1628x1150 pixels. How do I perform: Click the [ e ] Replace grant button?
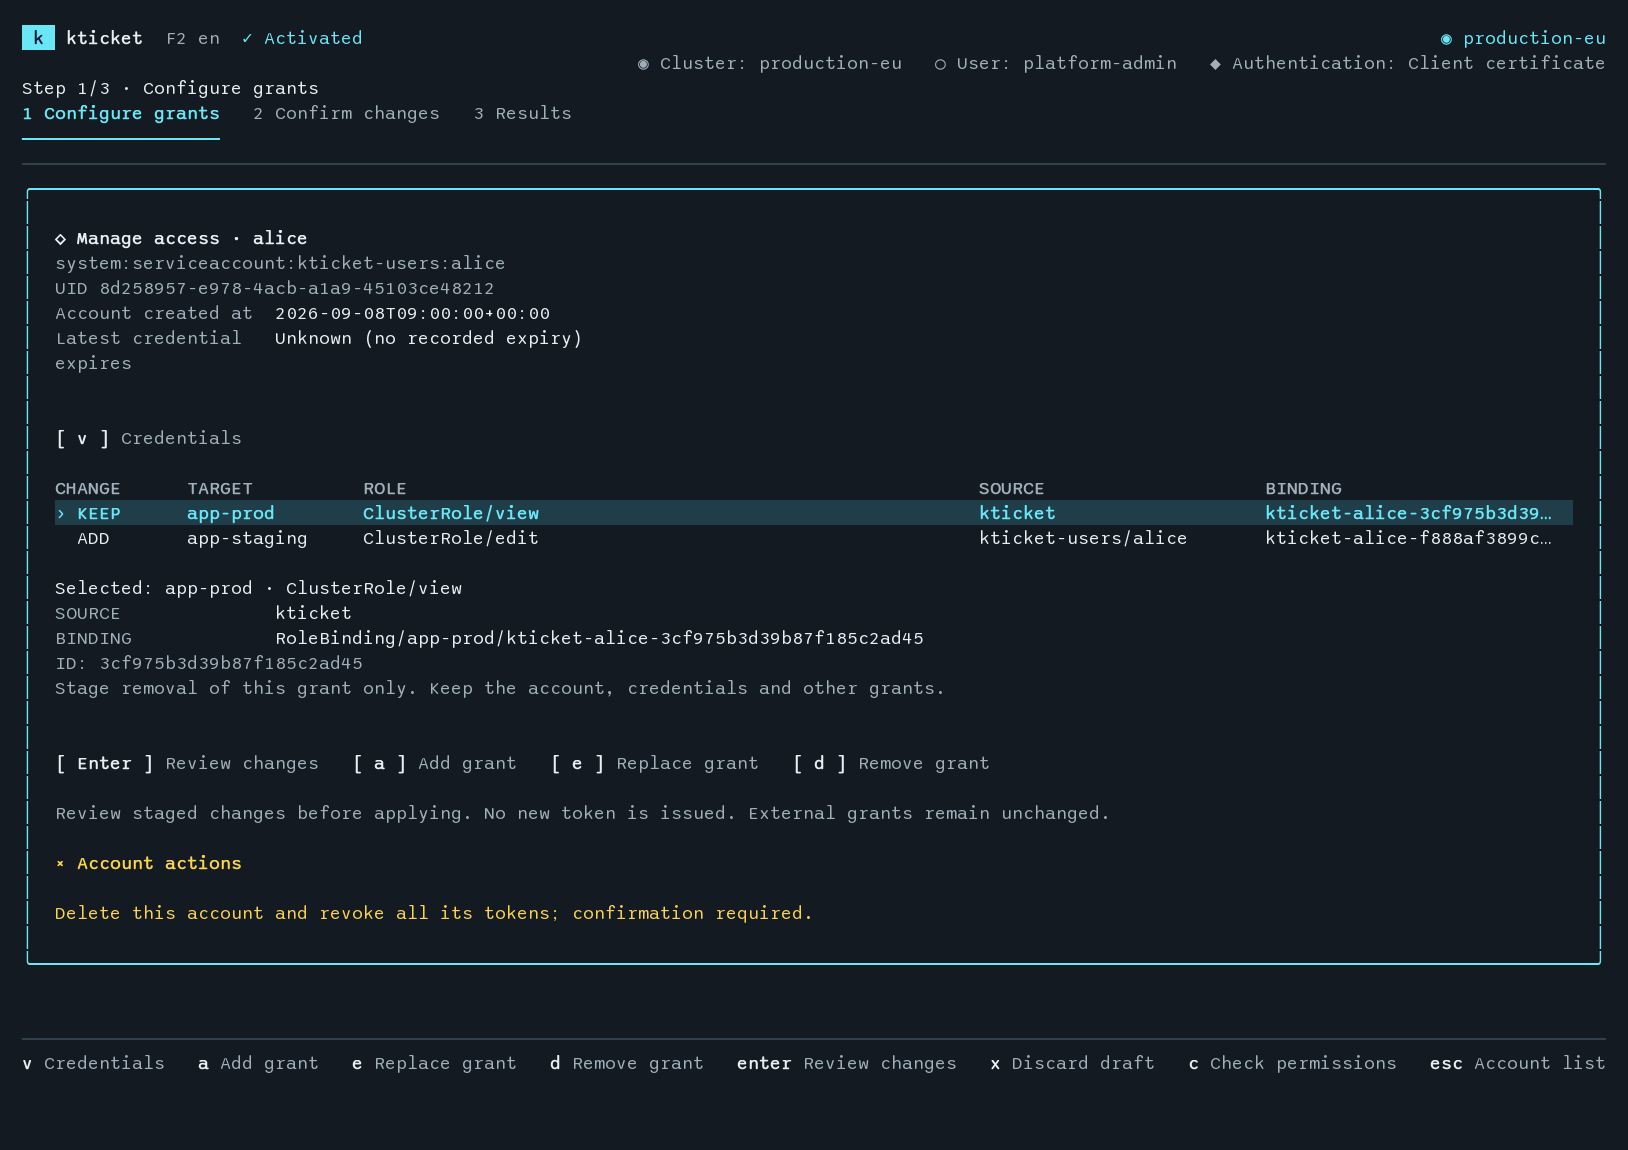pos(655,763)
